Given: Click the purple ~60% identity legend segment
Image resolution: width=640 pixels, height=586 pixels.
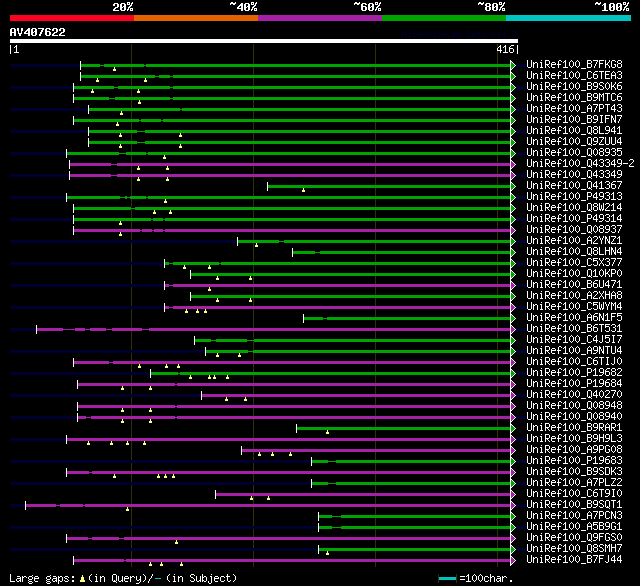Looking at the screenshot, I should [320, 18].
